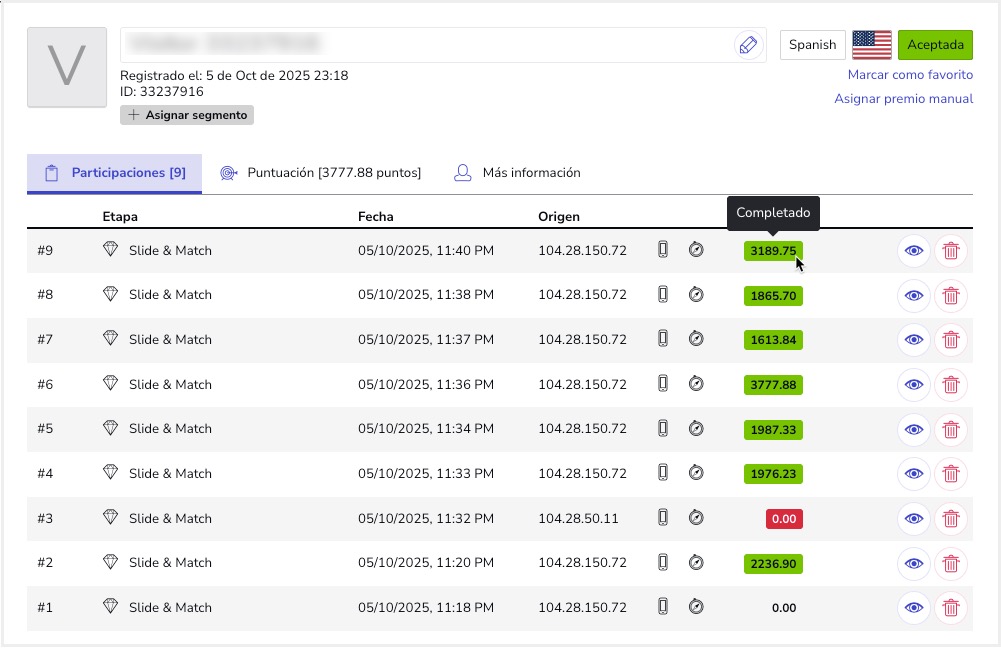Open the Aceptada status dropdown
The width and height of the screenshot is (1001, 648).
tap(935, 45)
